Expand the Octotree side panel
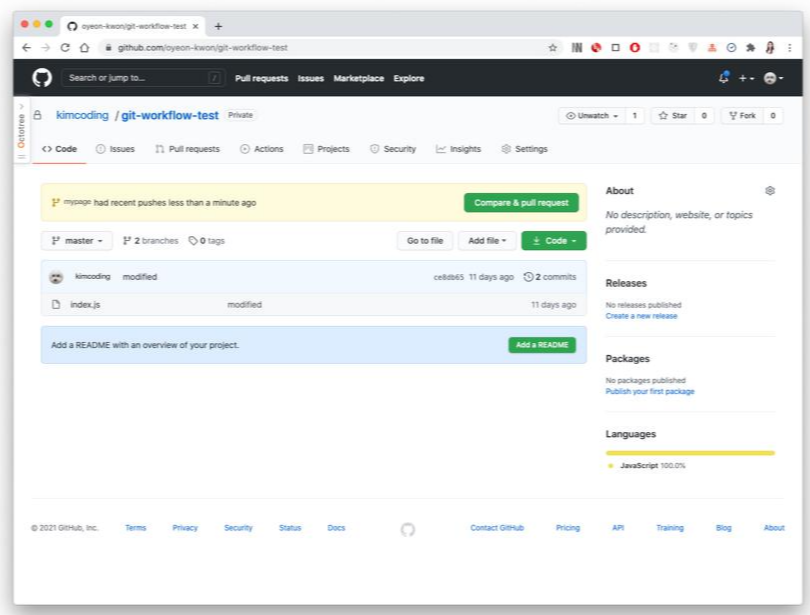Screen dimensions: 810x615 [x=21, y=130]
